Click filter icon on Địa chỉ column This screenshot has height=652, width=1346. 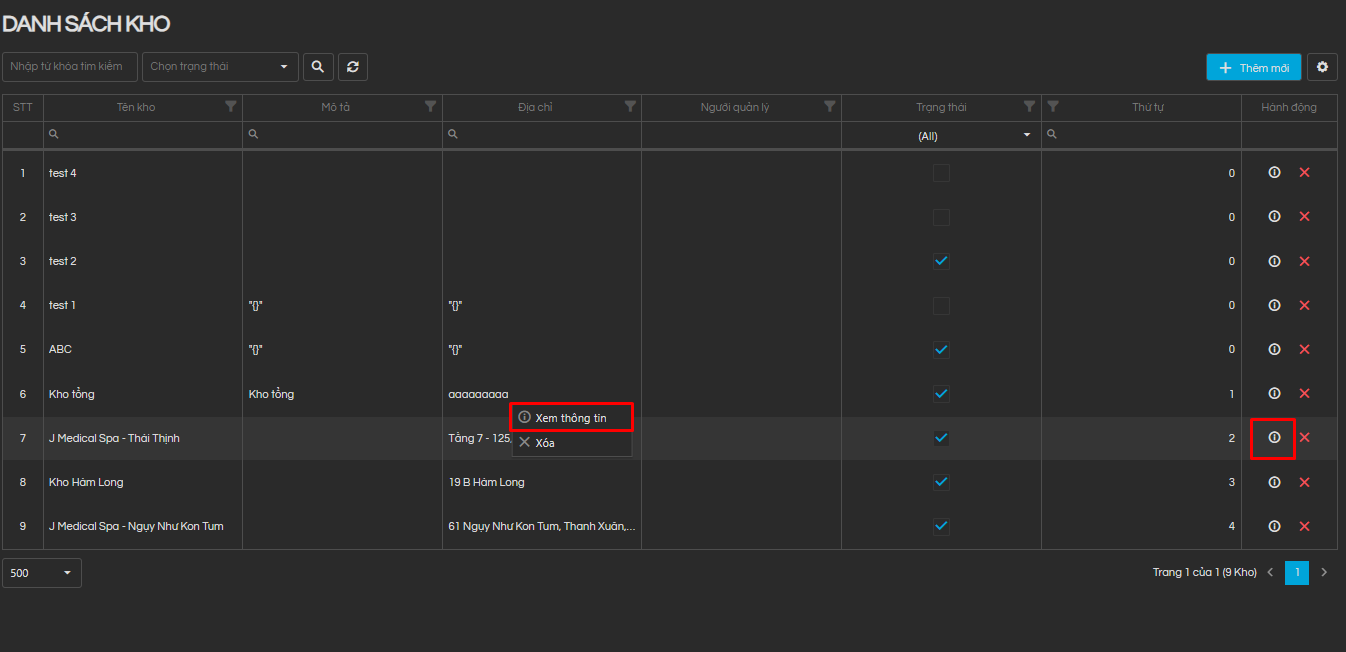tap(630, 106)
